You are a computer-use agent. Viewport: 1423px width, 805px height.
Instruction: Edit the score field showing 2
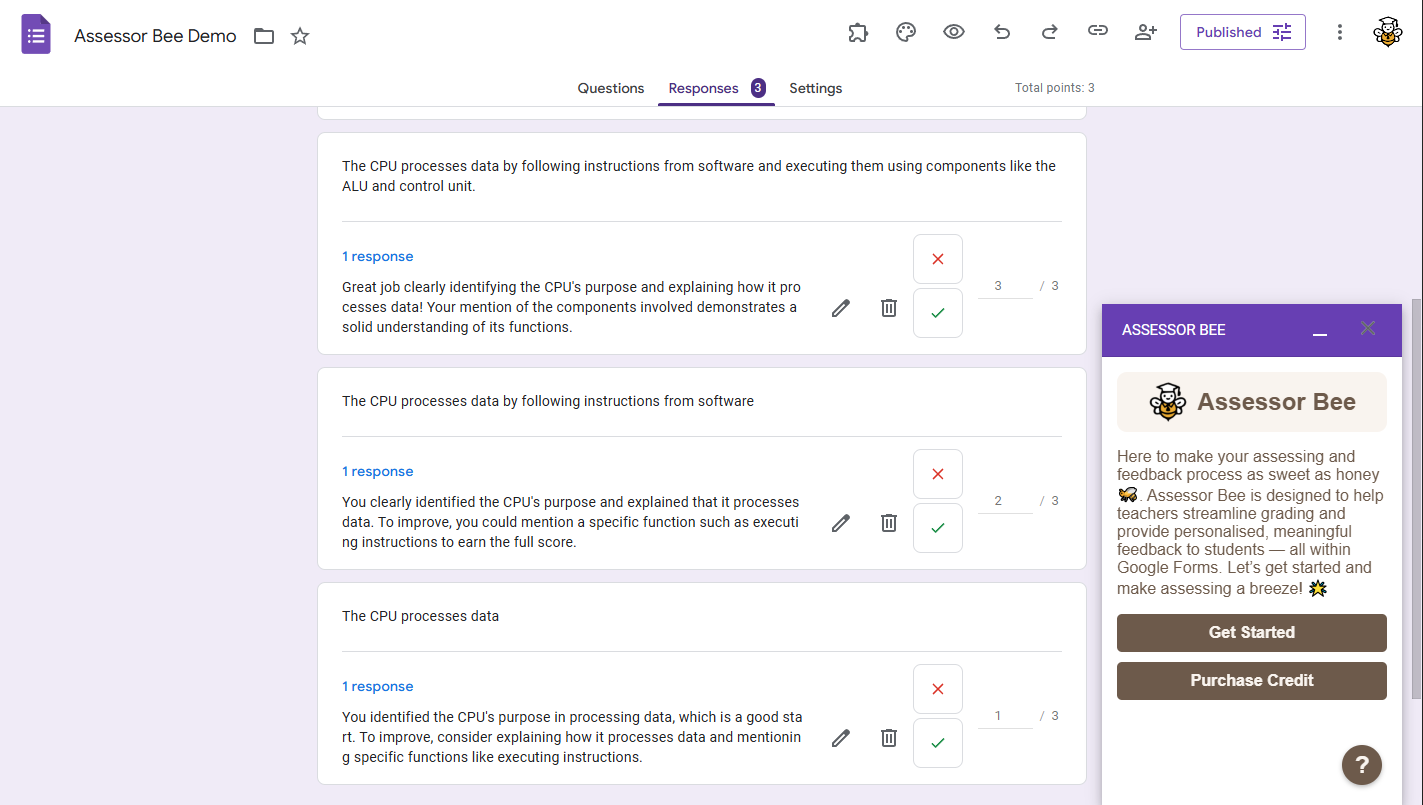(x=1004, y=501)
